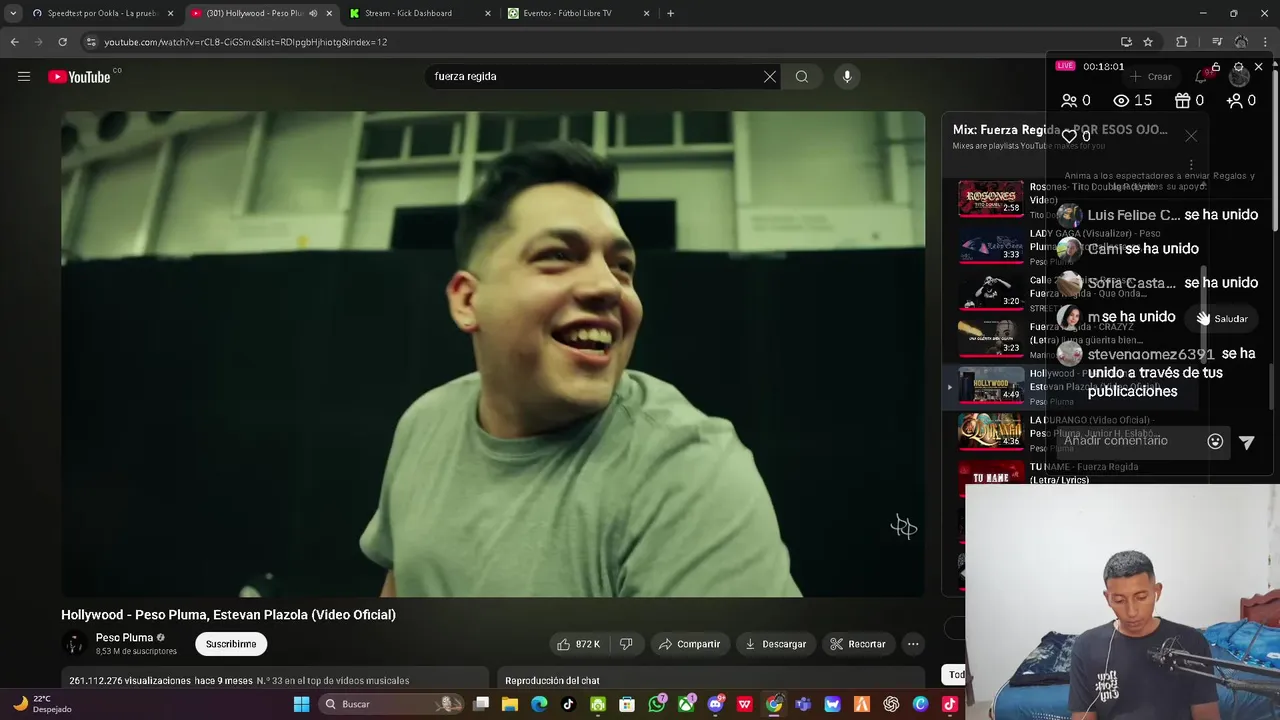Screen dimensions: 1280x720
Task: Open live overlay settings gear
Action: tap(1238, 66)
